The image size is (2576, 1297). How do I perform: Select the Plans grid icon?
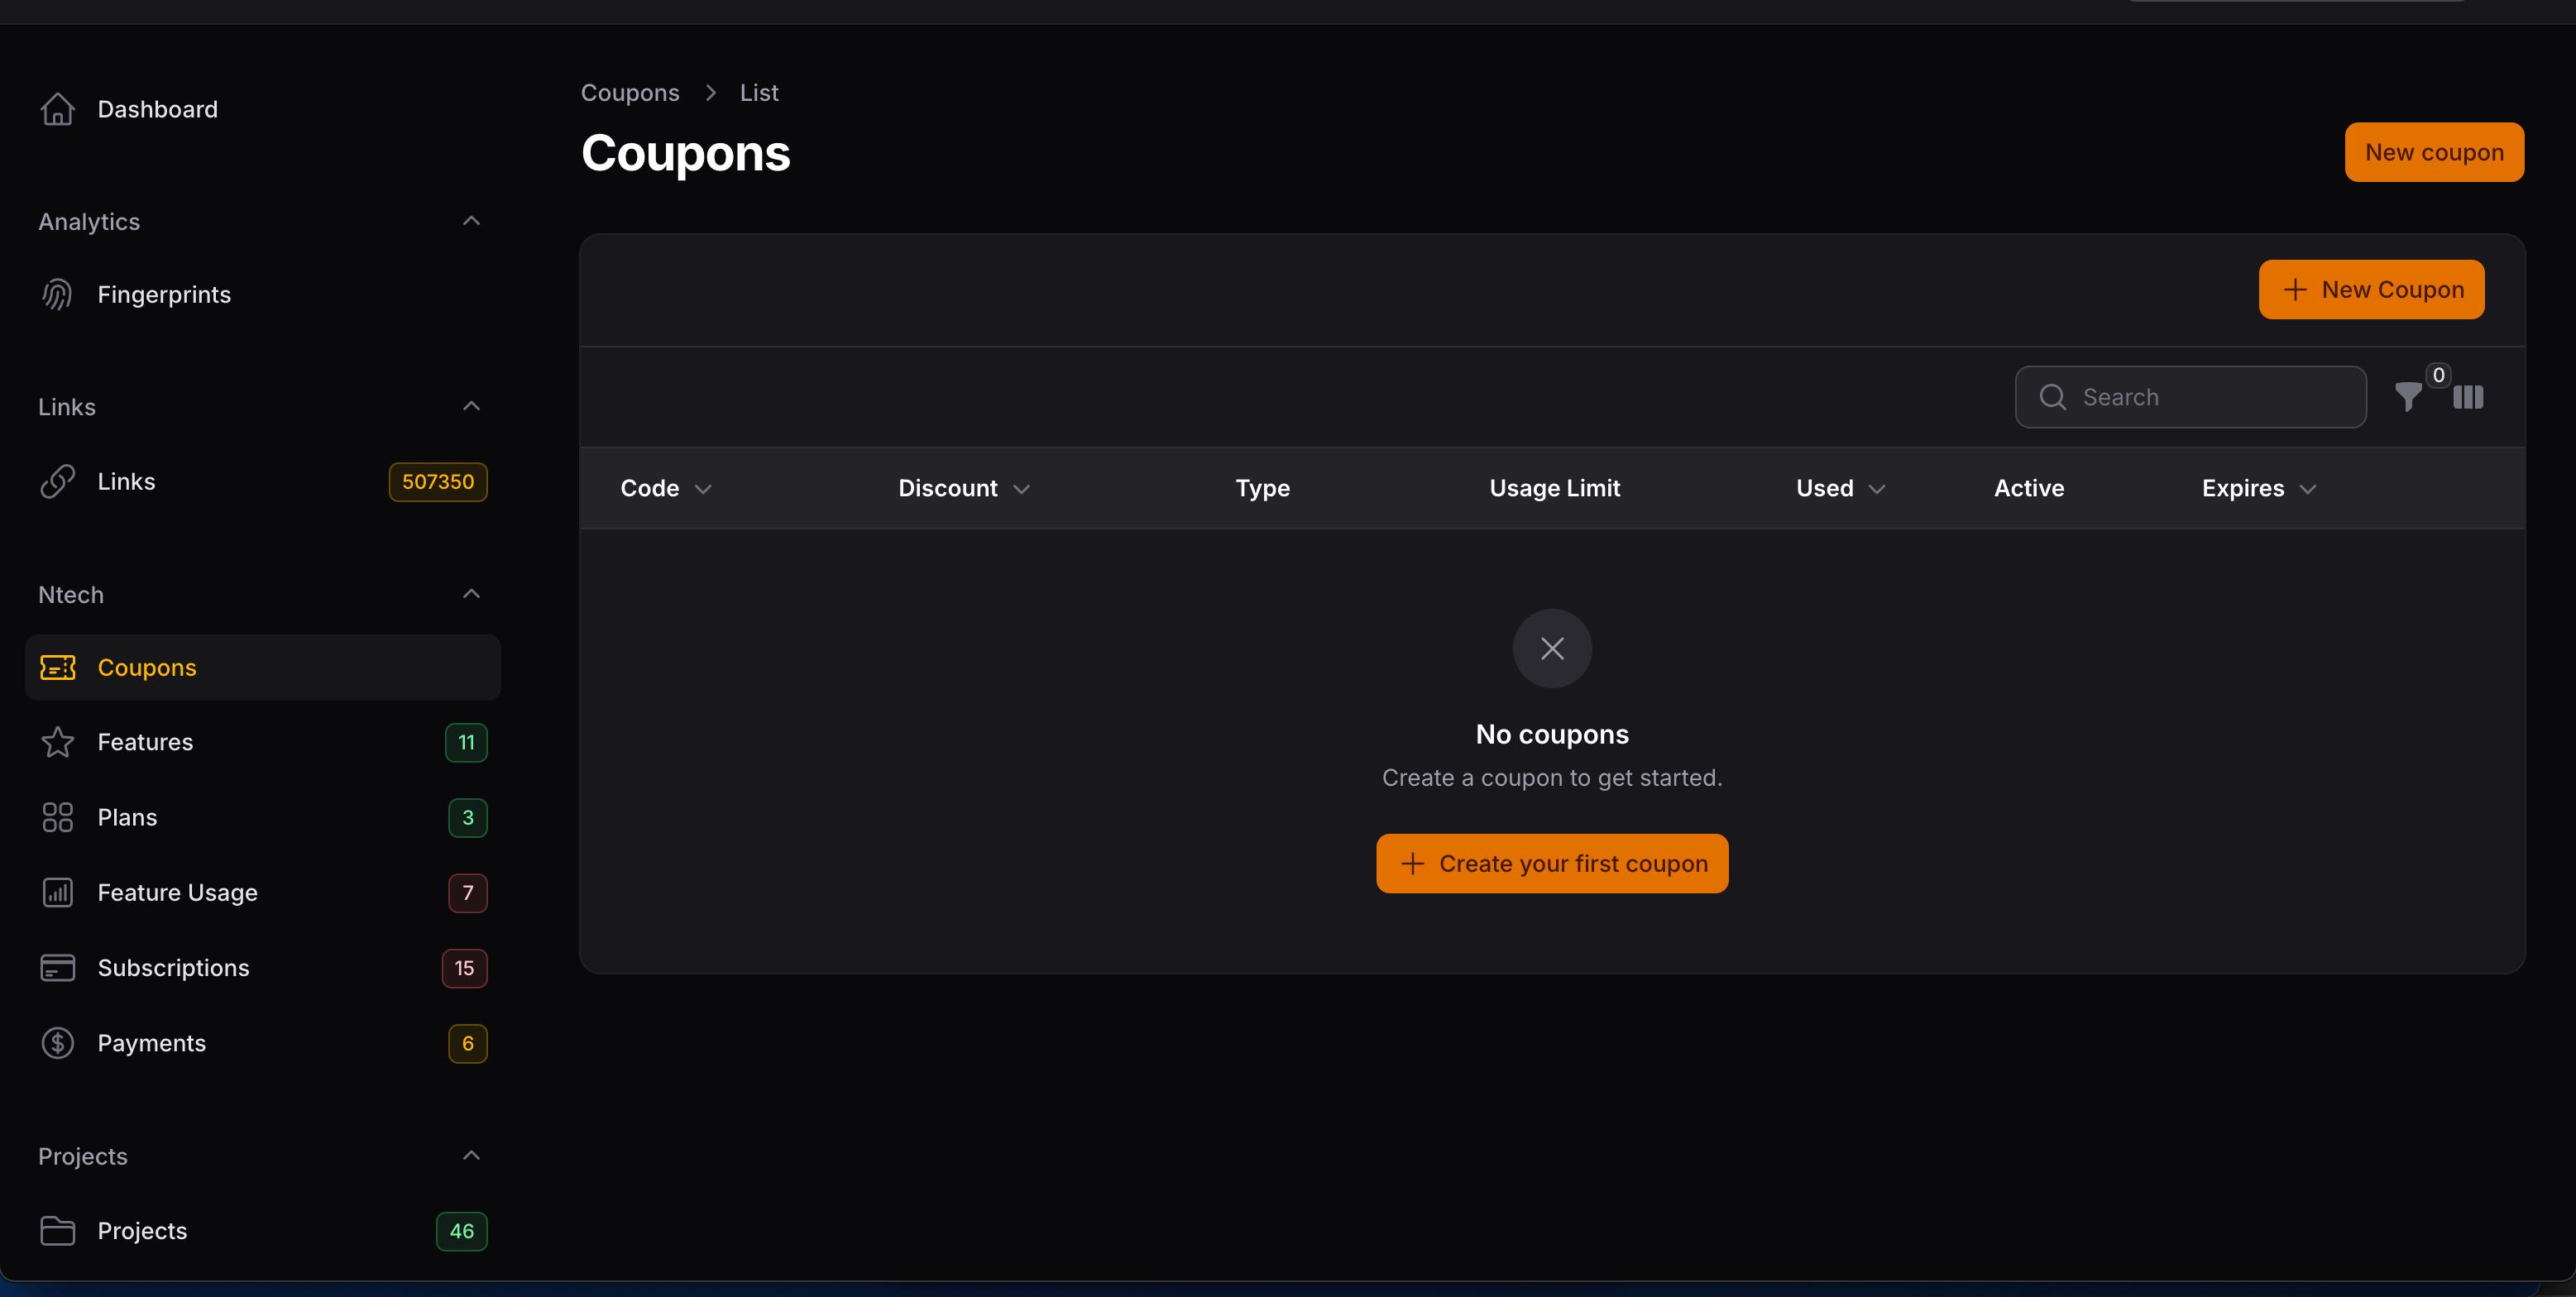click(x=57, y=817)
